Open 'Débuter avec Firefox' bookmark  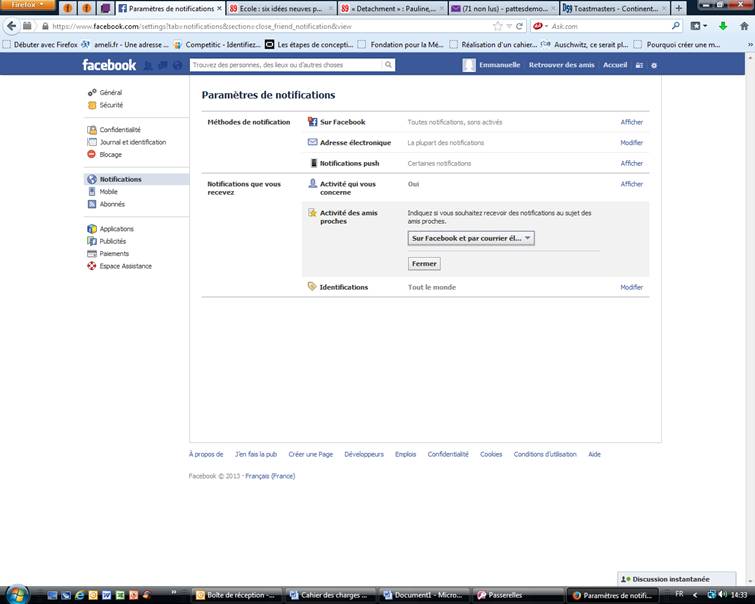tap(40, 45)
